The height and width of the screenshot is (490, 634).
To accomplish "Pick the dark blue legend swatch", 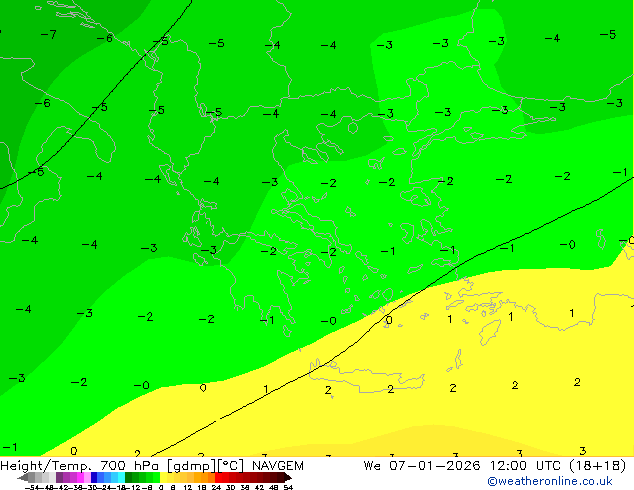I will tap(94, 477).
